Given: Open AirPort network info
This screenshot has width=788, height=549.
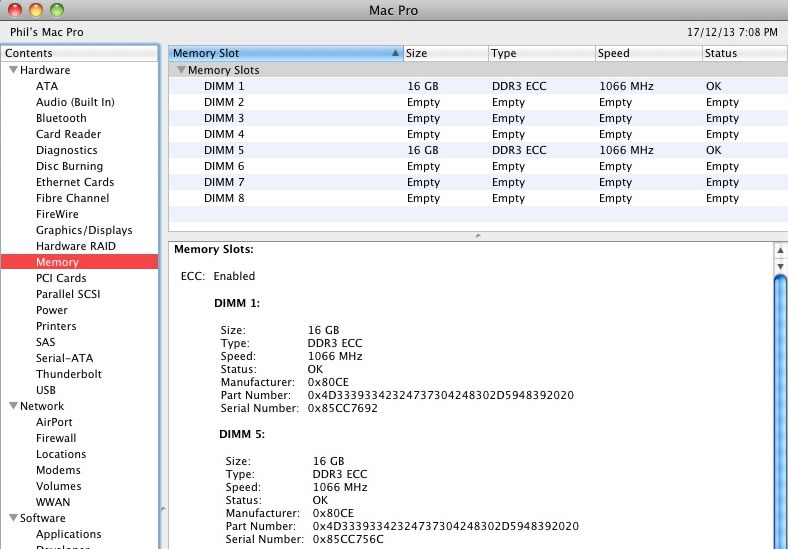Looking at the screenshot, I should coord(54,422).
